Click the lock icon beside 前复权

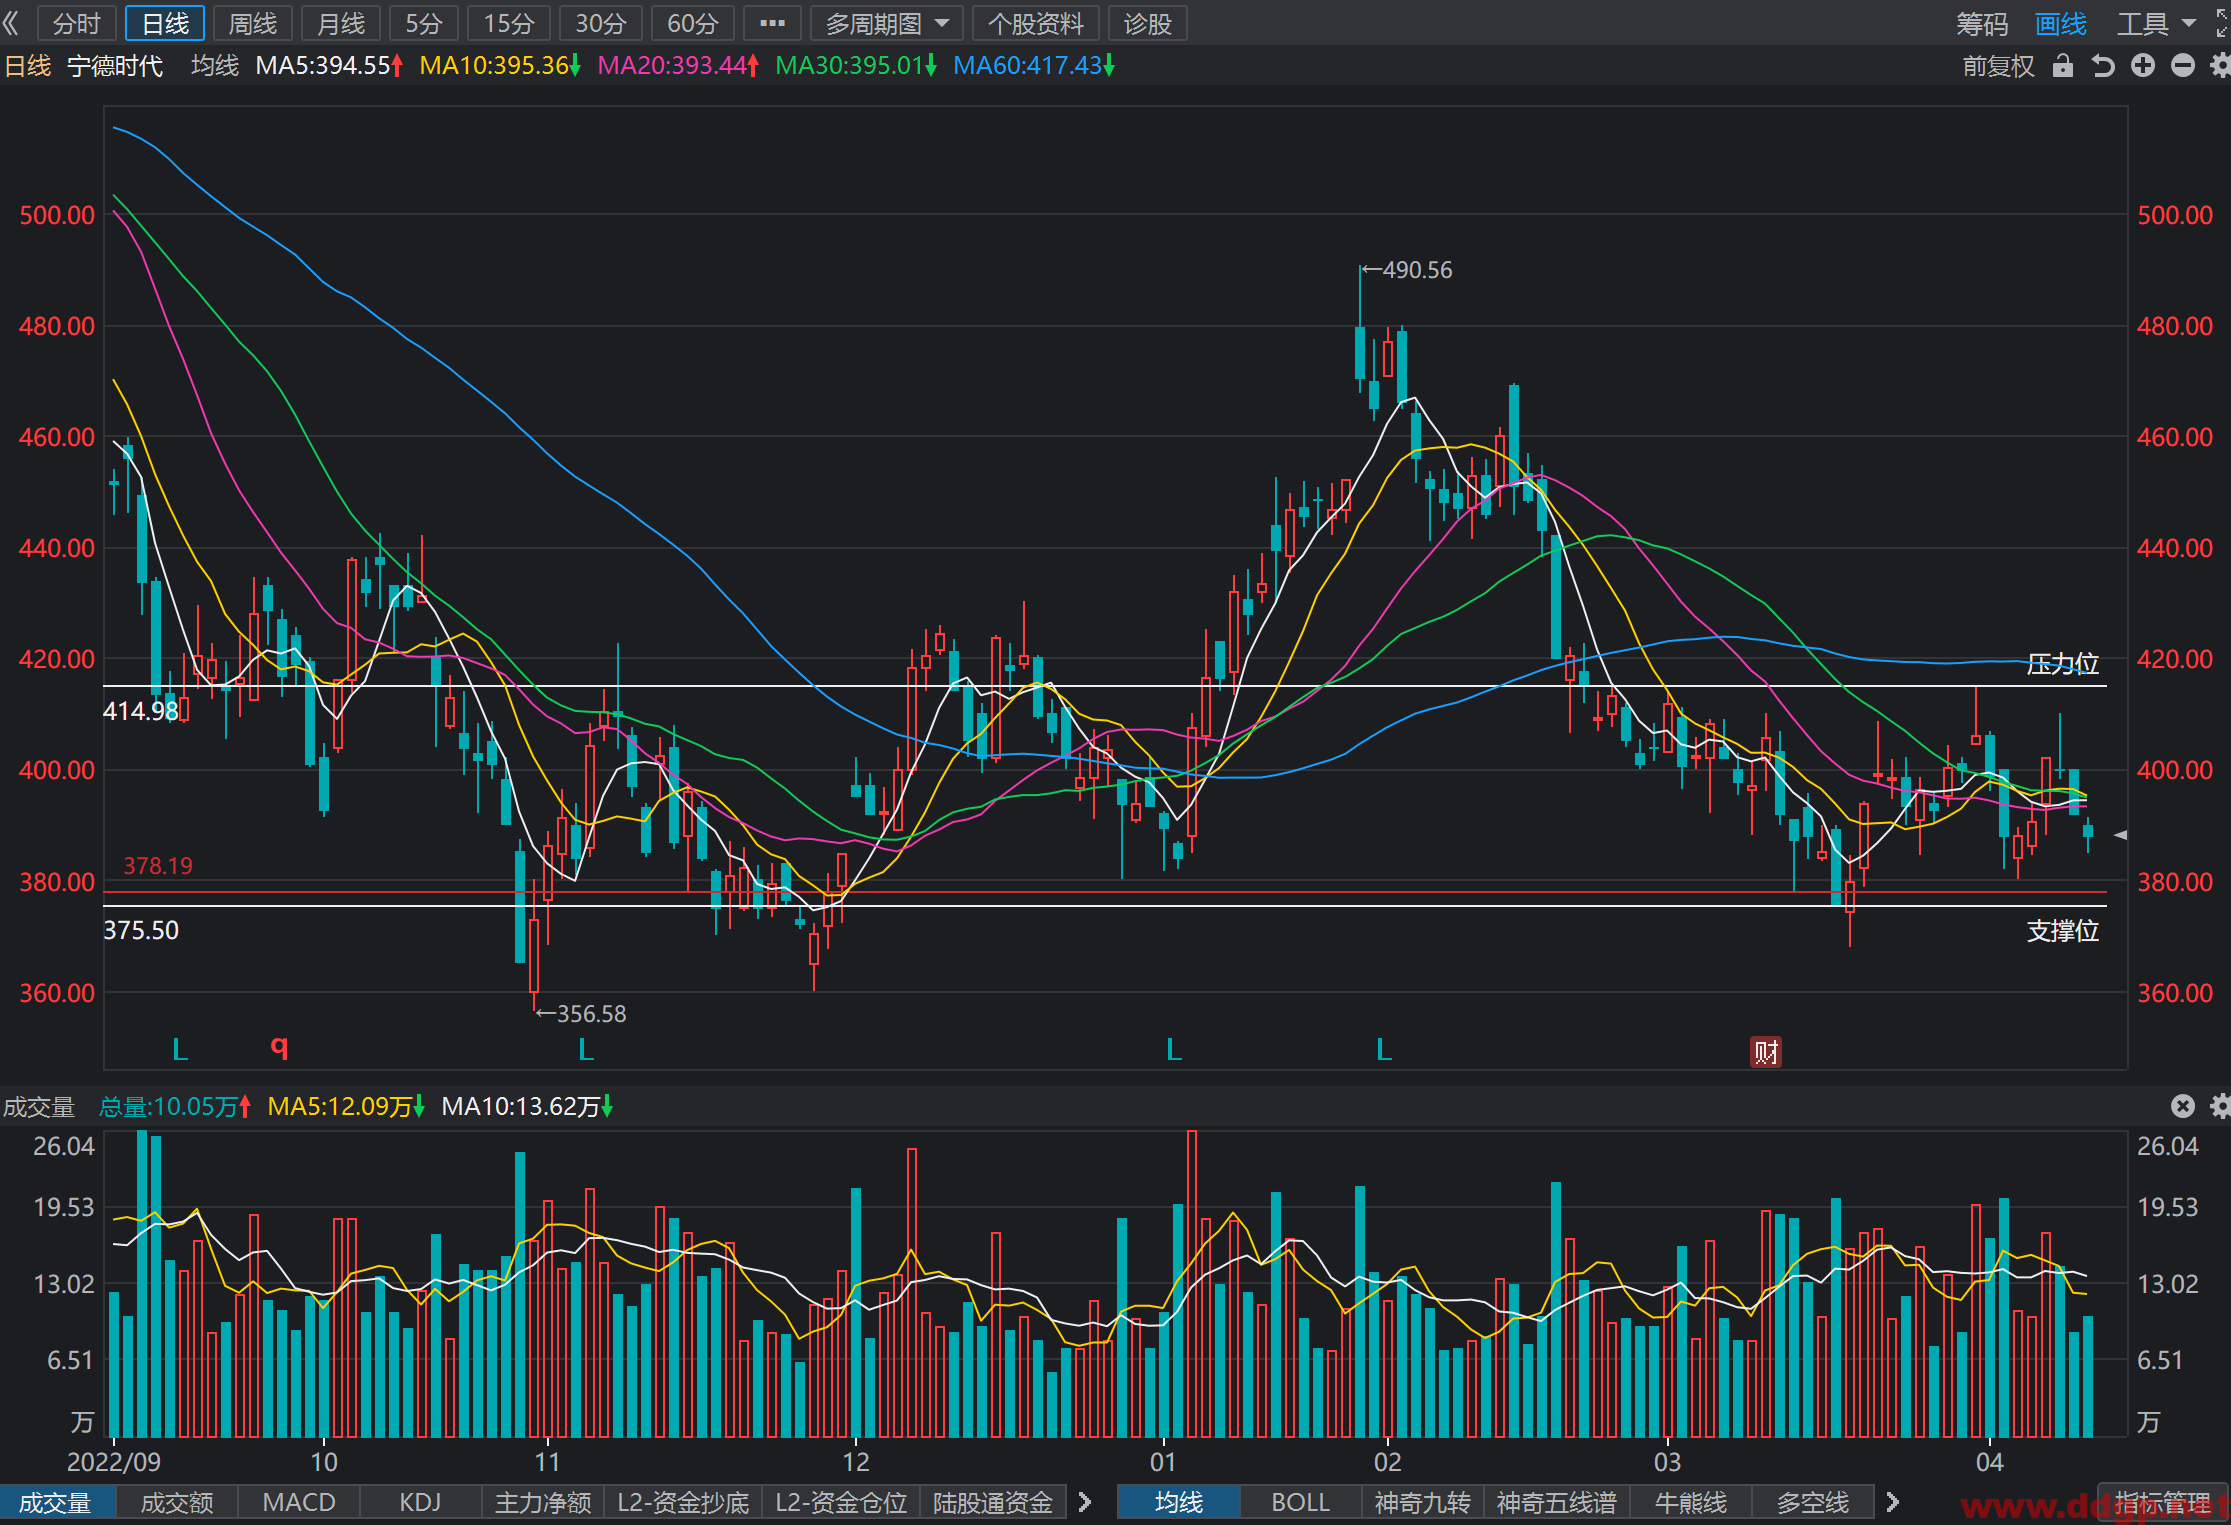click(x=2062, y=66)
